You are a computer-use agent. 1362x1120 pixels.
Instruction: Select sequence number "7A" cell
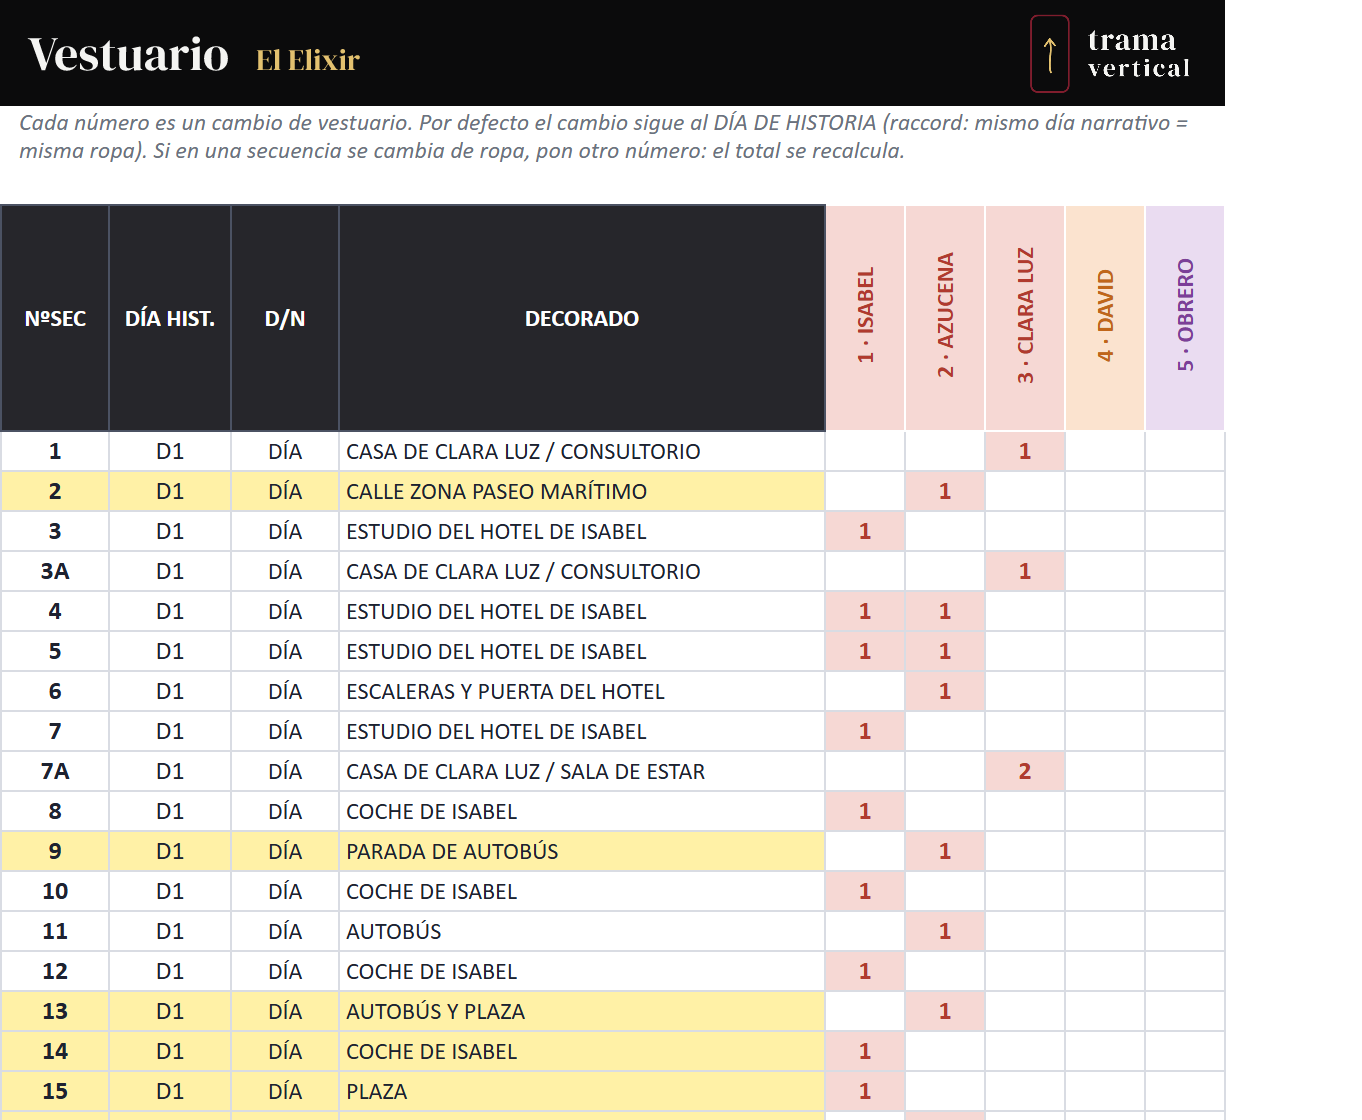pyautogui.click(x=55, y=771)
